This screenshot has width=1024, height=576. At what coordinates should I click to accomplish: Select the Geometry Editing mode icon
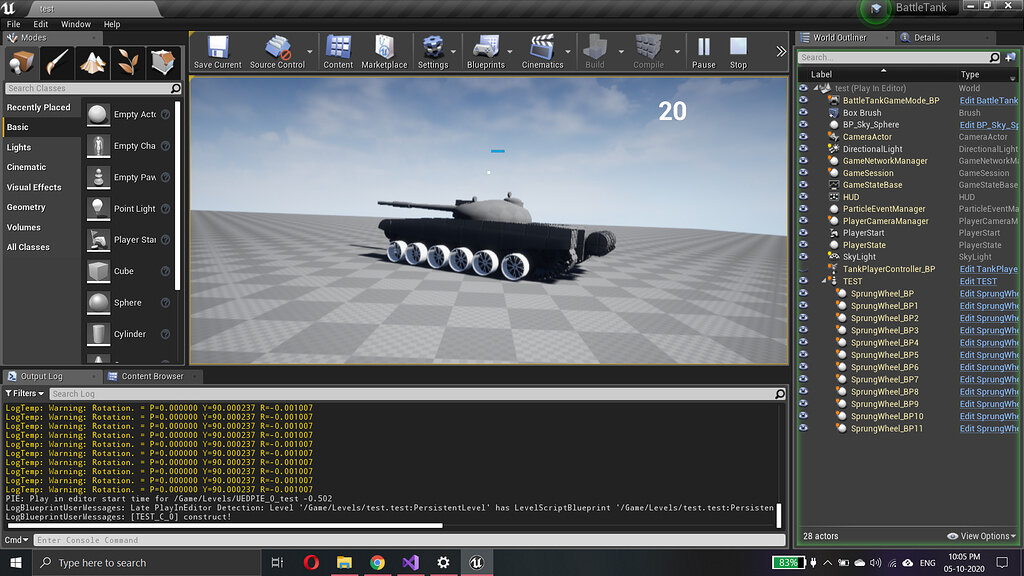163,63
